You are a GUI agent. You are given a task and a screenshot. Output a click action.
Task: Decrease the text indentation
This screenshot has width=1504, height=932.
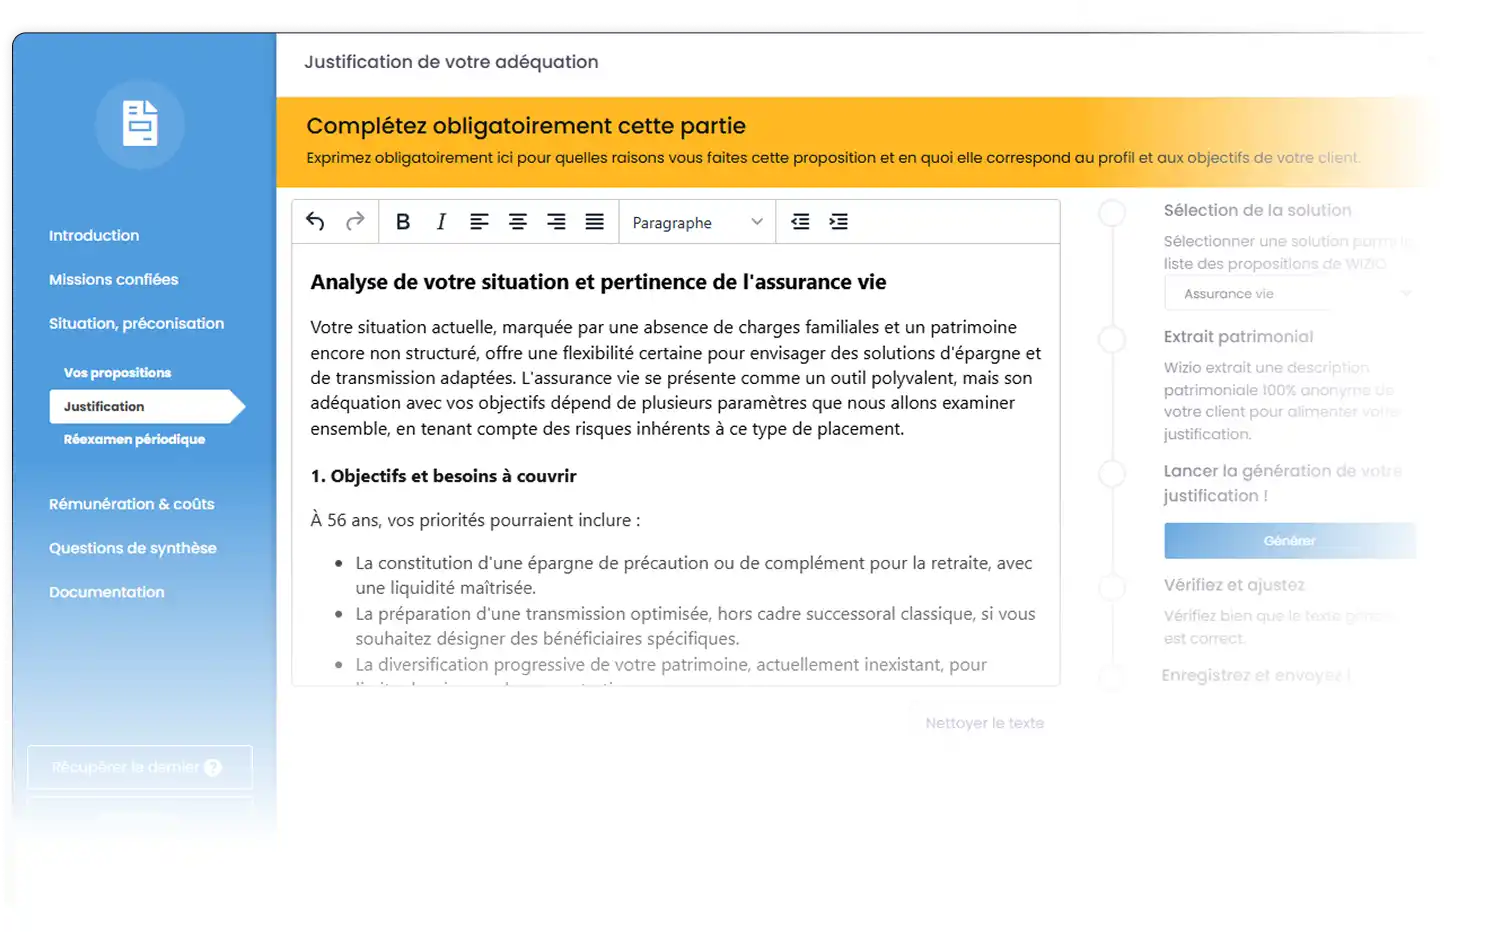pyautogui.click(x=800, y=221)
